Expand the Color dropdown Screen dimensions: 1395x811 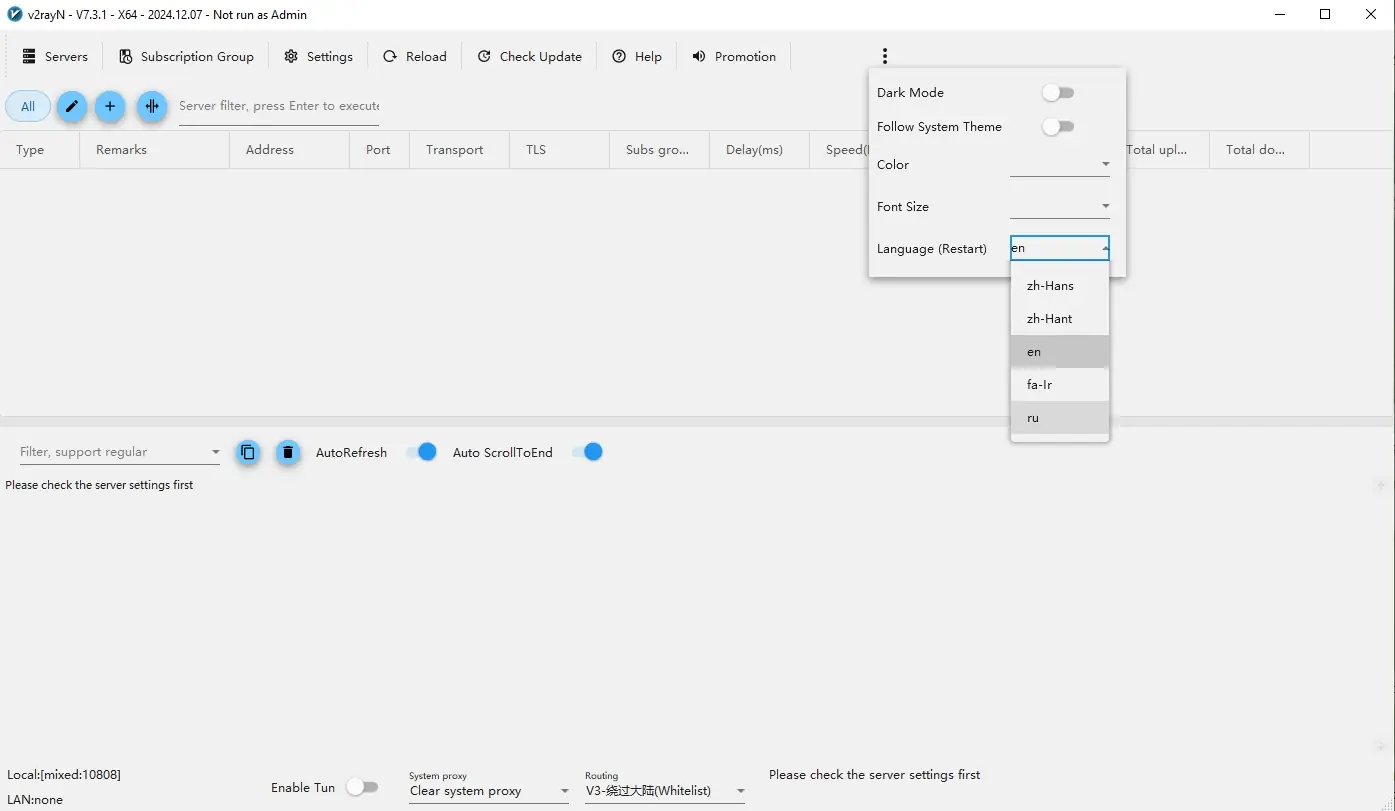click(x=1060, y=165)
